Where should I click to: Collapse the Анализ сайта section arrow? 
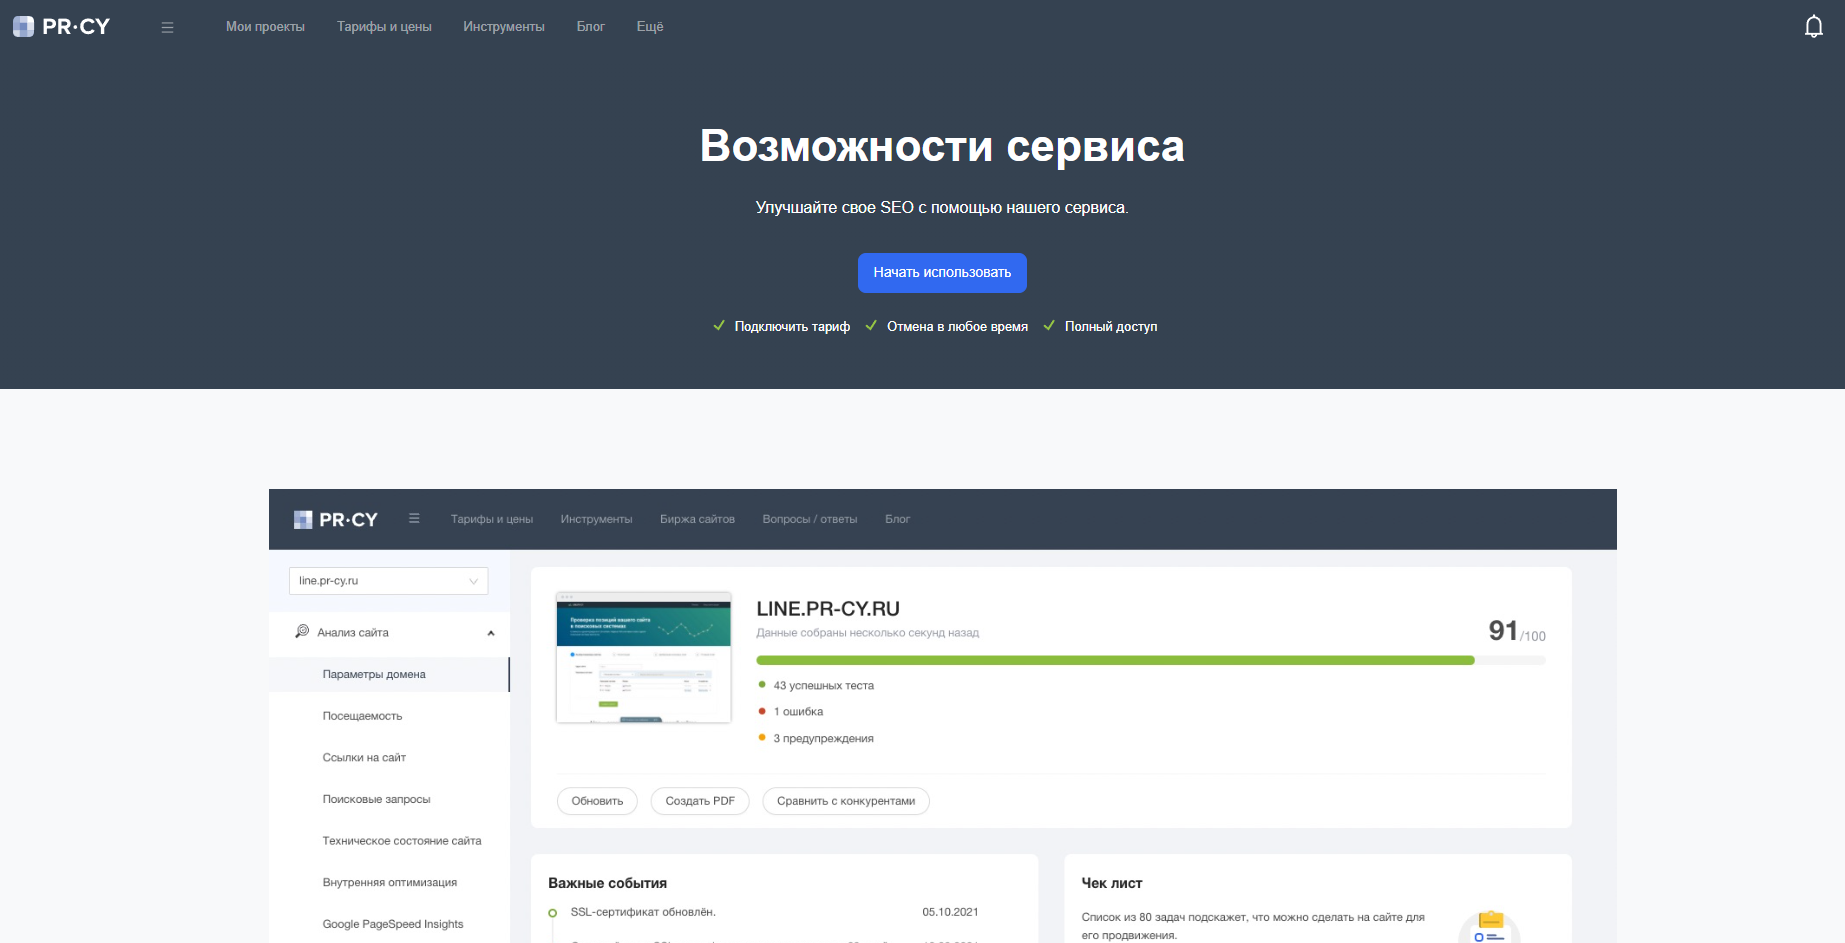point(491,633)
